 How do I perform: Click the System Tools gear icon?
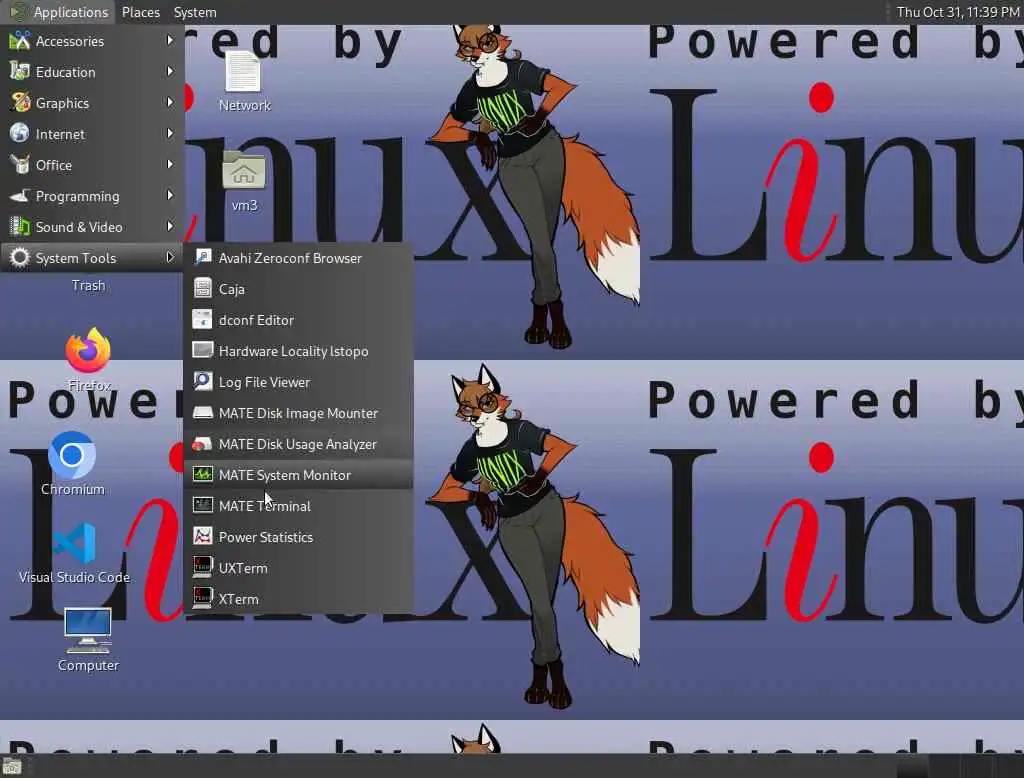(x=20, y=257)
